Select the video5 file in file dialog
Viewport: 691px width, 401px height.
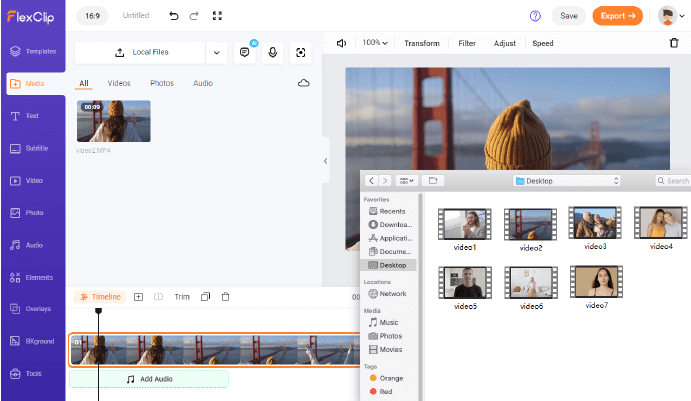pos(465,288)
